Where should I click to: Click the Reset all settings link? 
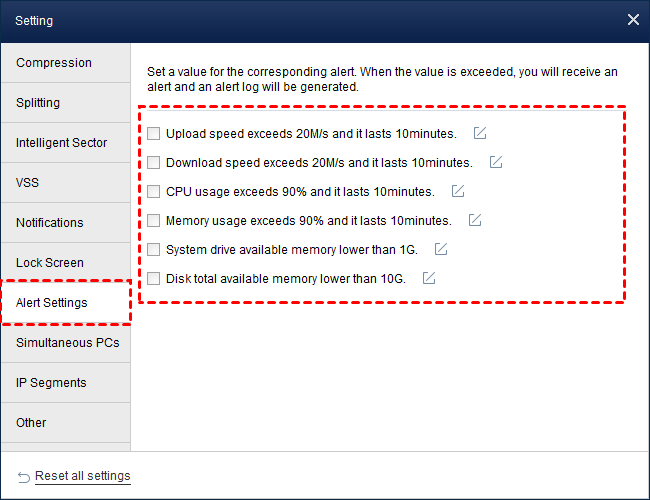coord(82,476)
